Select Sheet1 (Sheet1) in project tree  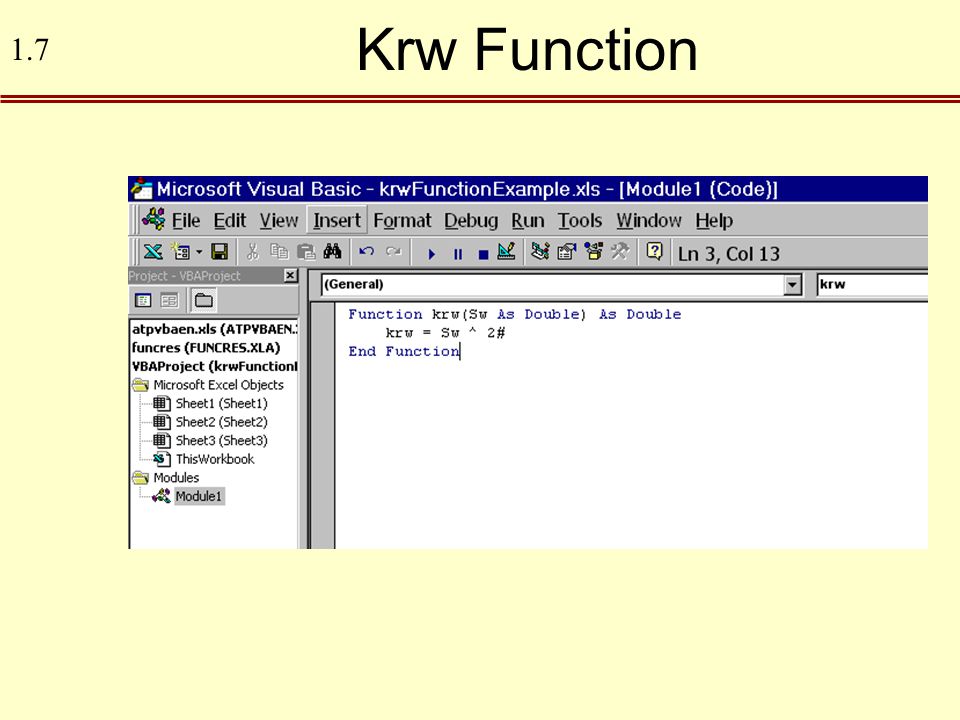pyautogui.click(x=221, y=403)
